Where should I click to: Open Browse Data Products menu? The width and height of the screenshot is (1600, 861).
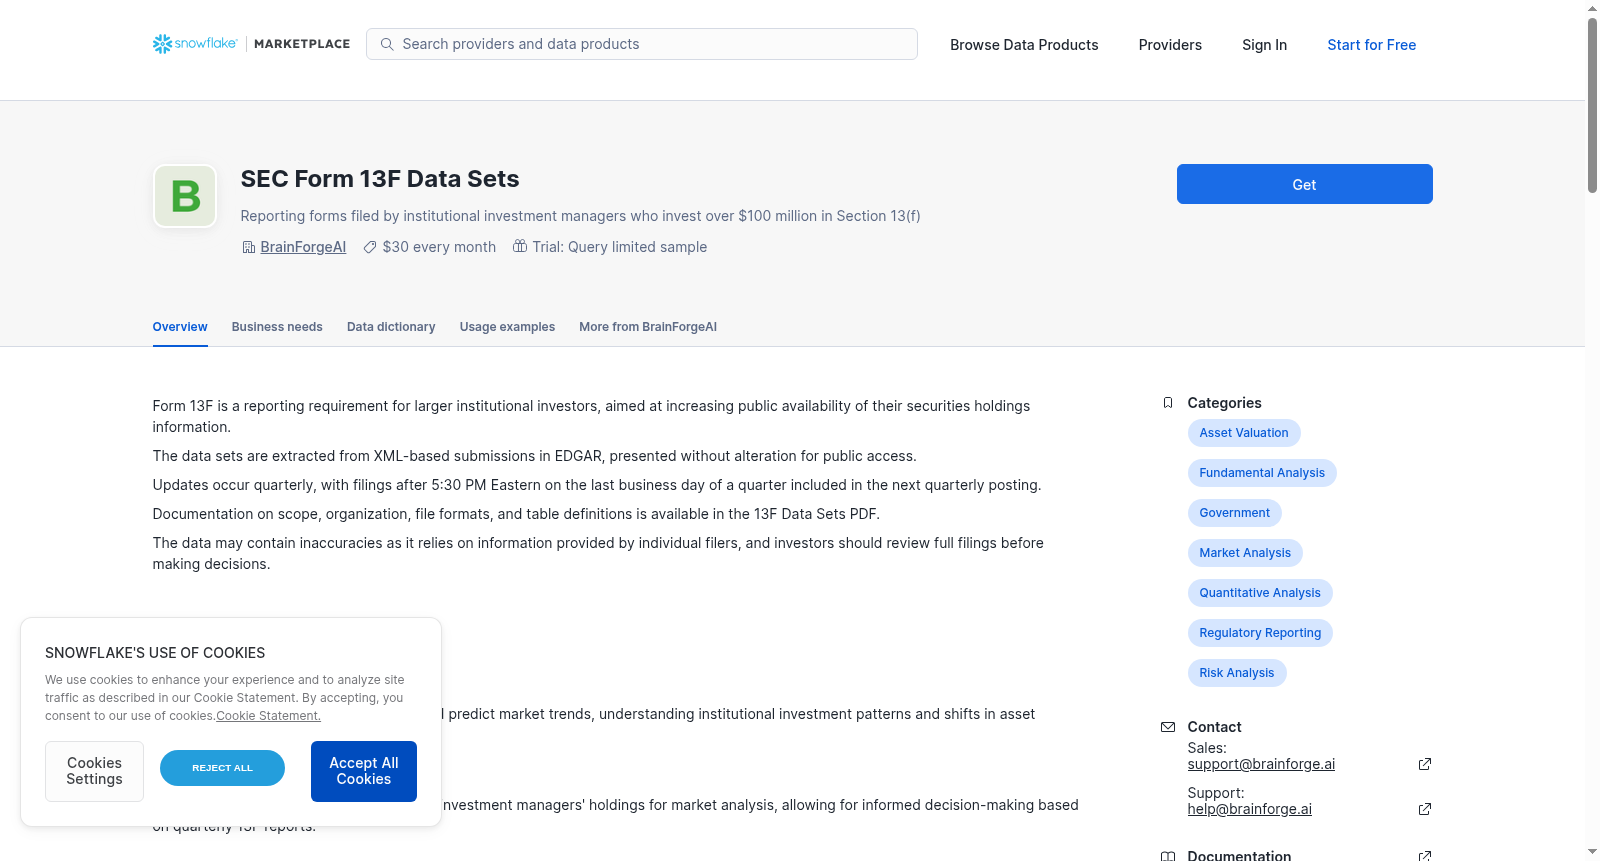pyautogui.click(x=1024, y=45)
